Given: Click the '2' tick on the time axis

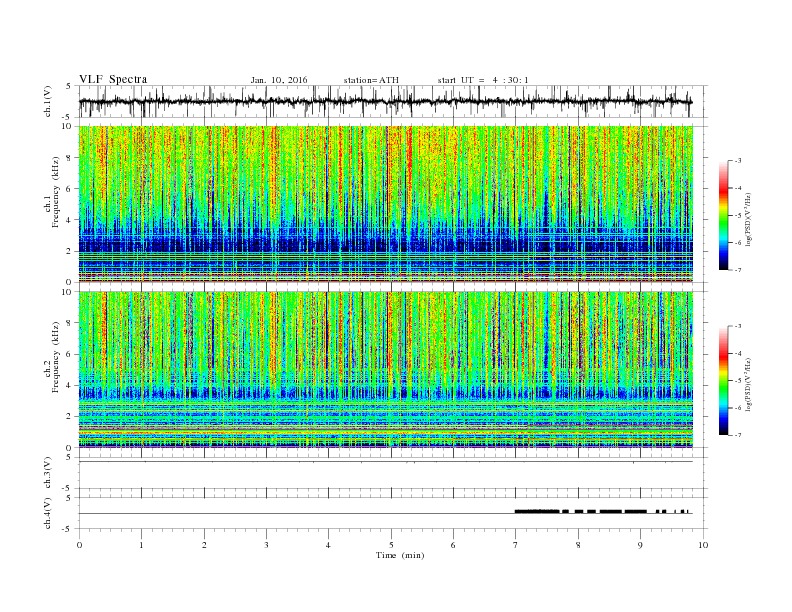Looking at the screenshot, I should [x=204, y=545].
